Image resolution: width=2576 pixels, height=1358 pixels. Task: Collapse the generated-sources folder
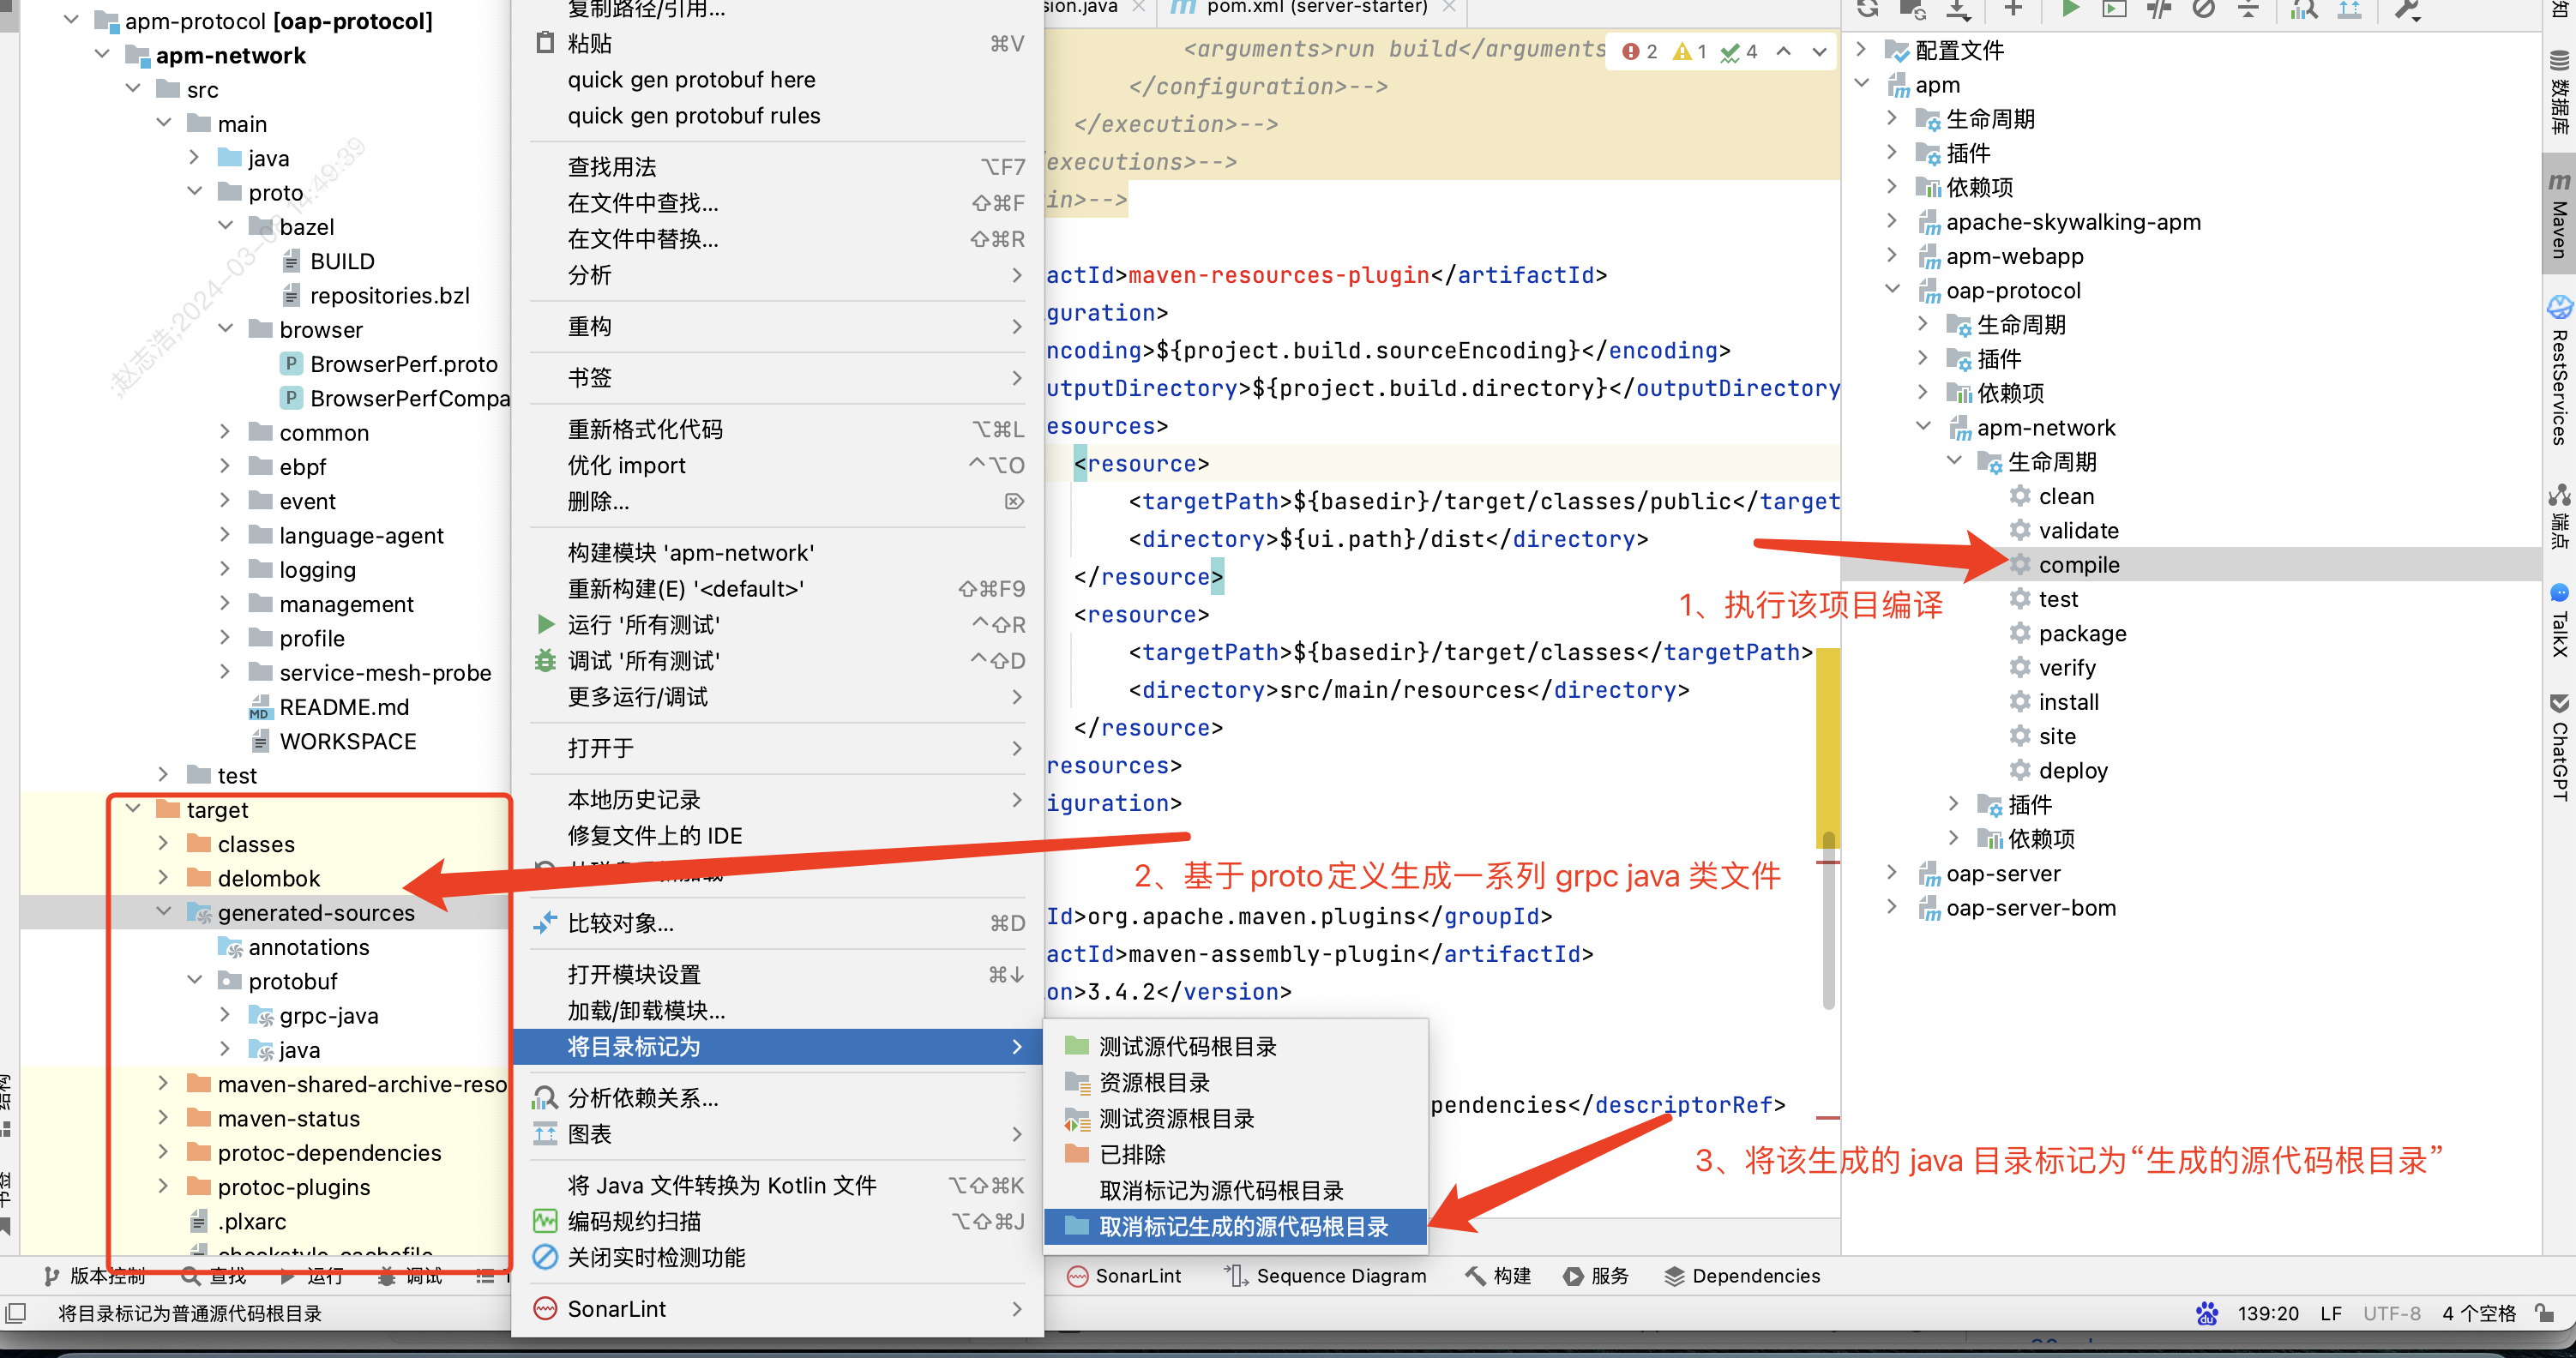click(164, 912)
